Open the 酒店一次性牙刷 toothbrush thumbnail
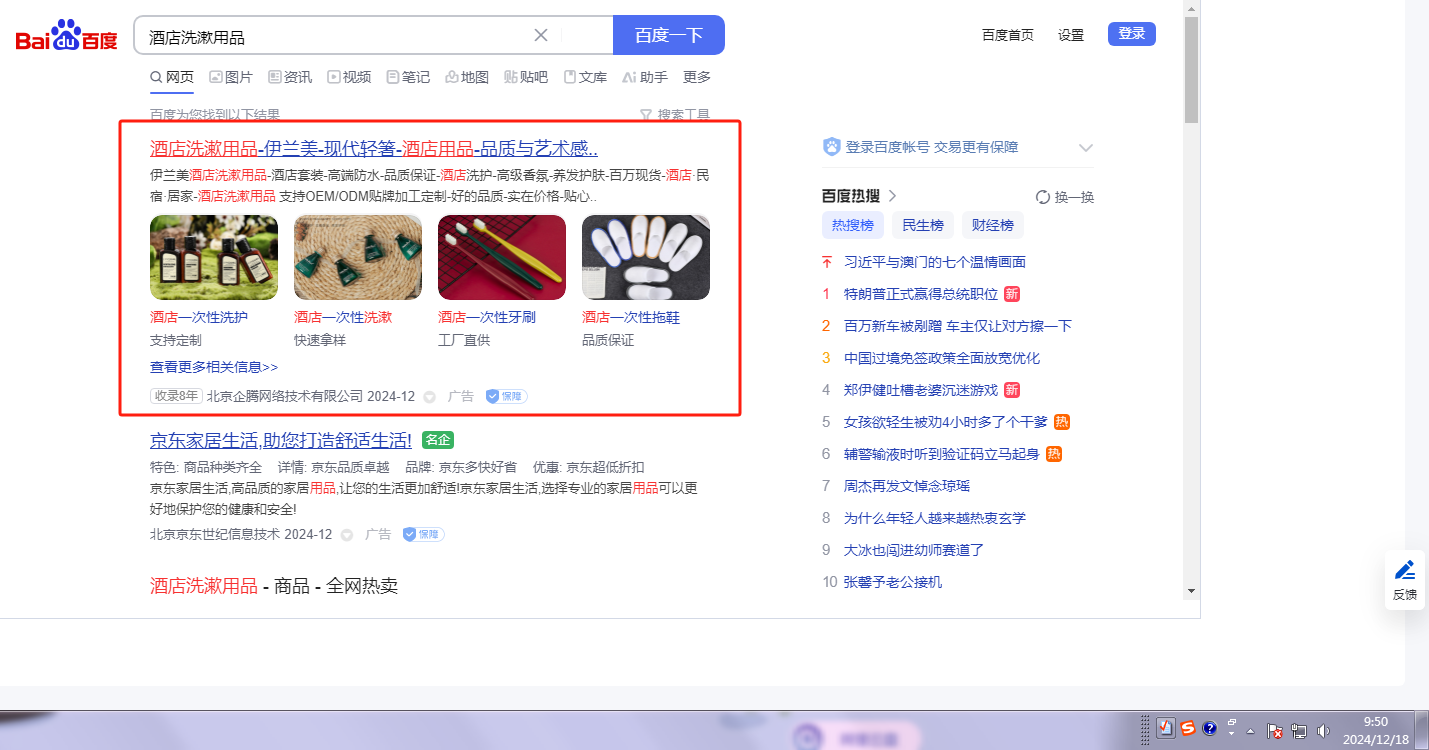The height and width of the screenshot is (750, 1429). (x=502, y=258)
